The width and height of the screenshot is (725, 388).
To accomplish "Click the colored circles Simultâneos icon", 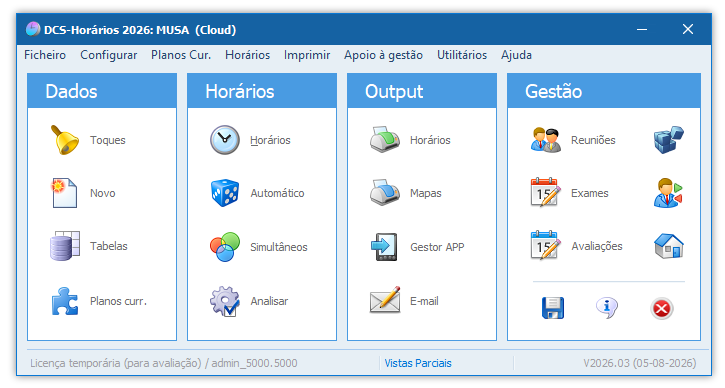I will (x=225, y=246).
